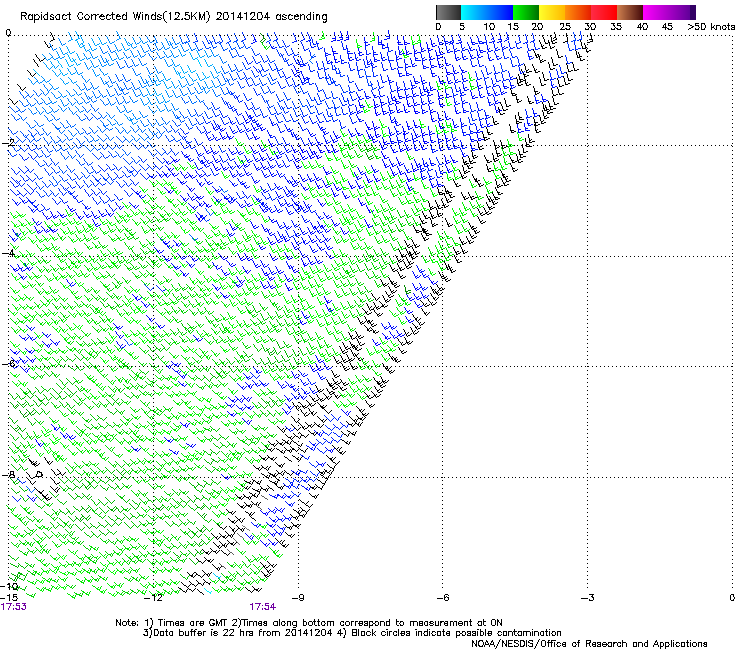
Task: Click the green 15–20 knots legend segment
Action: coord(526,12)
